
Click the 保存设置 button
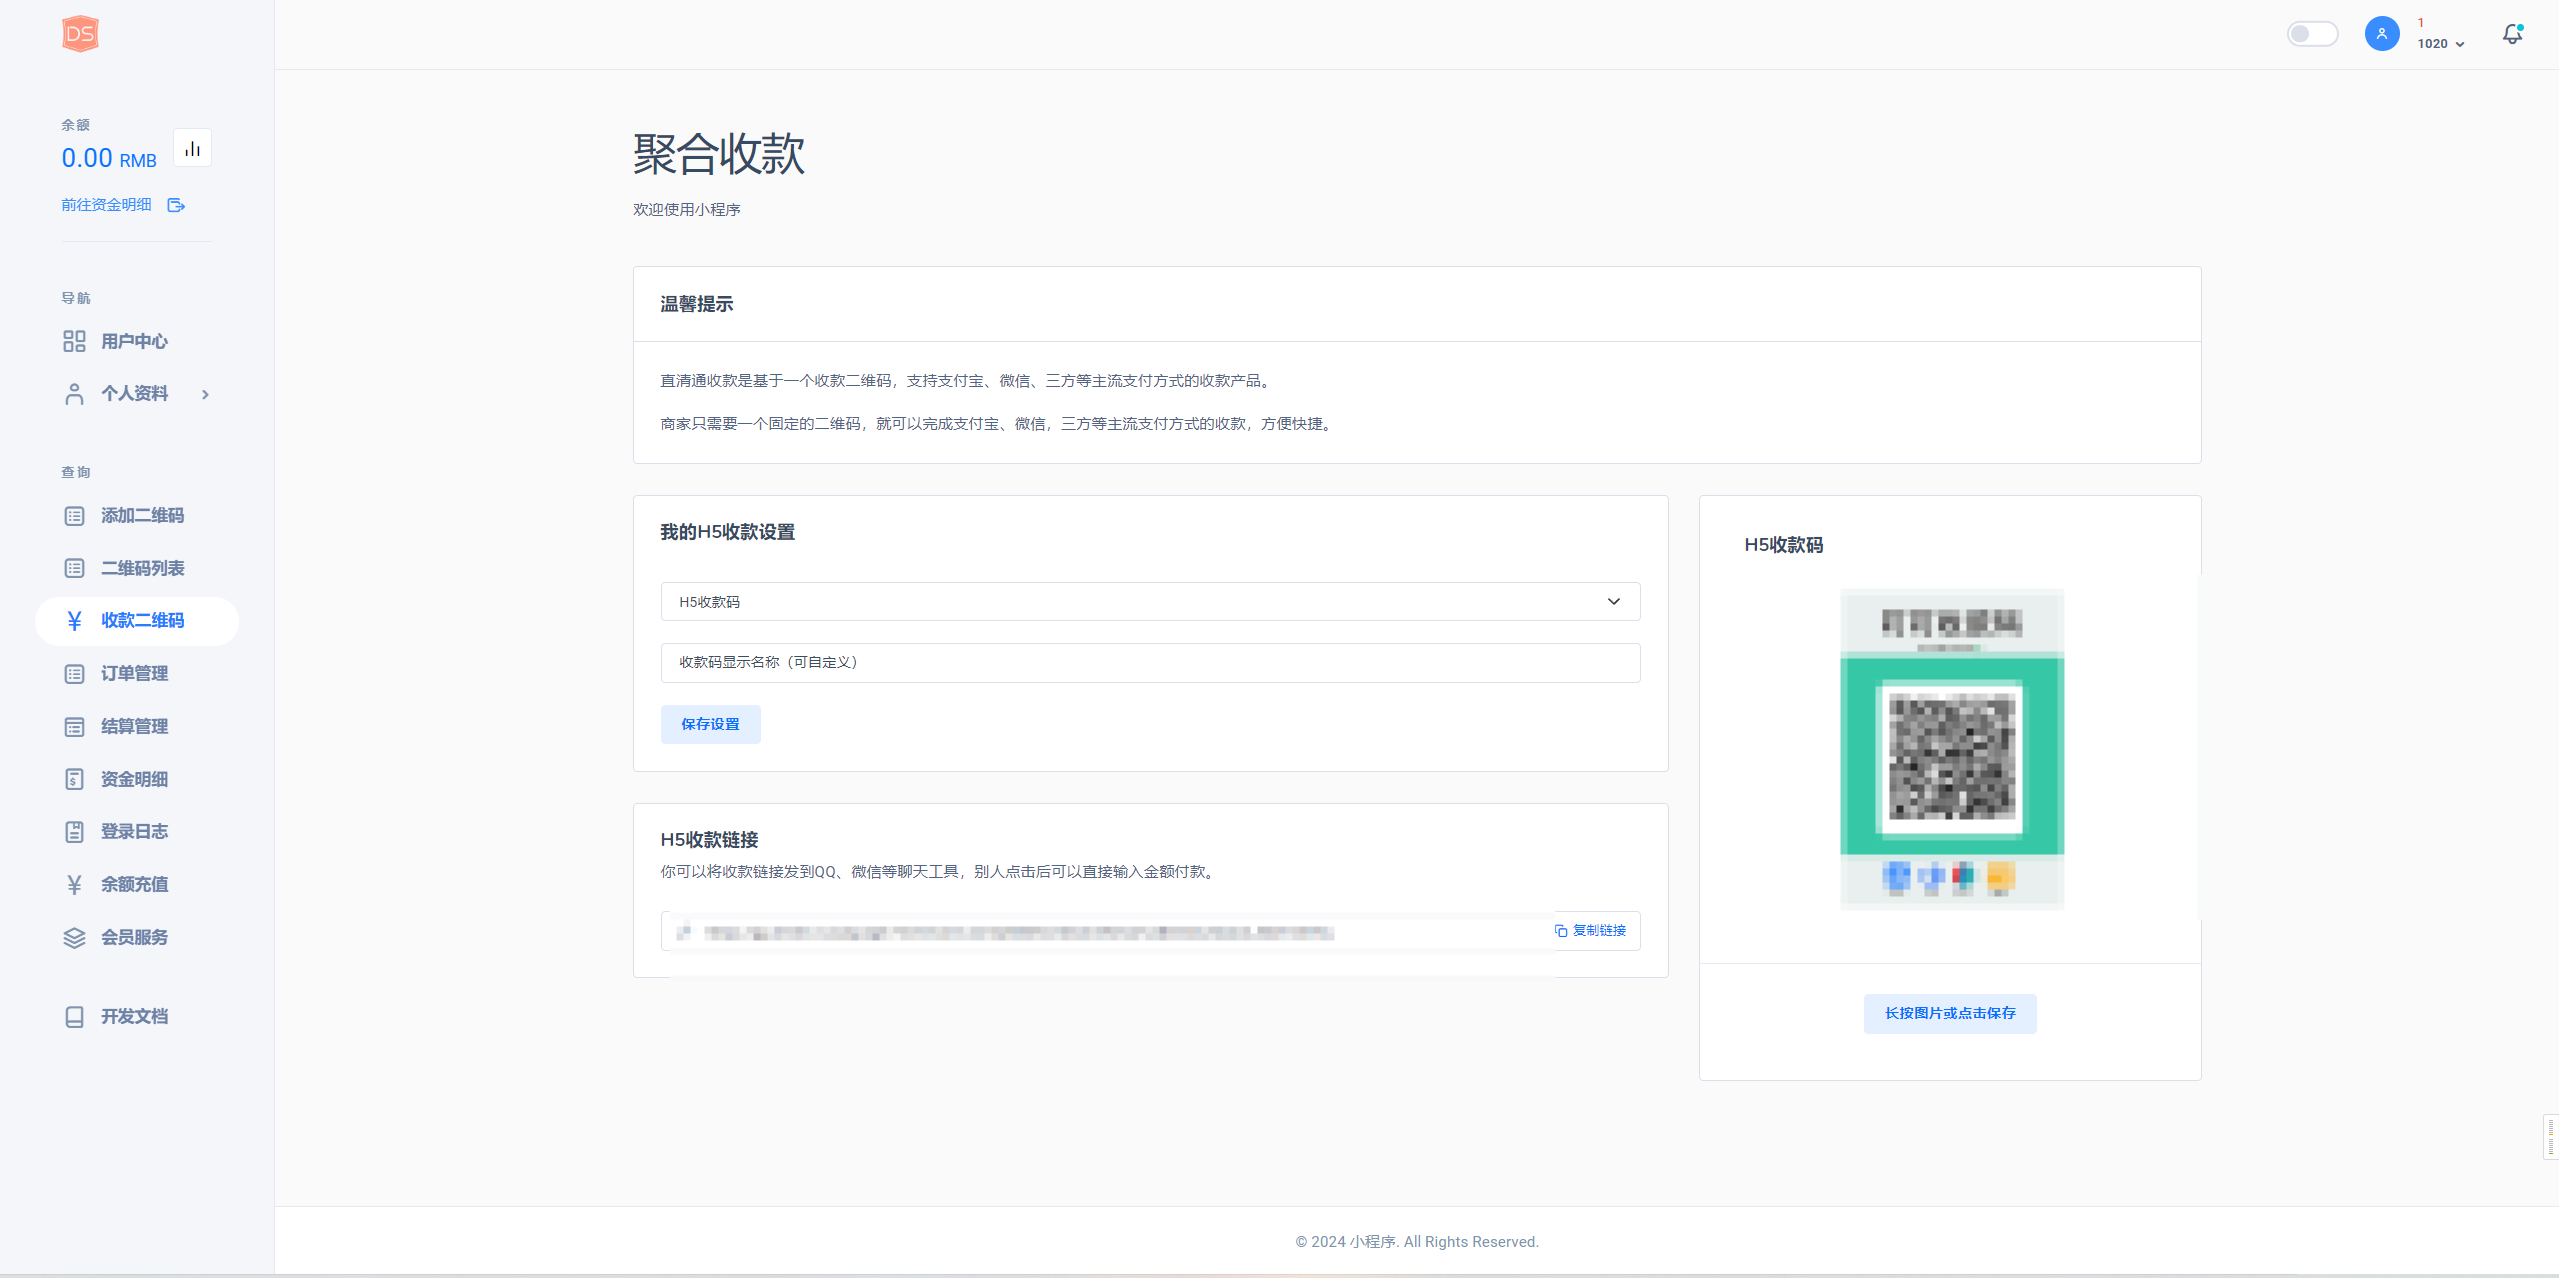click(x=710, y=724)
